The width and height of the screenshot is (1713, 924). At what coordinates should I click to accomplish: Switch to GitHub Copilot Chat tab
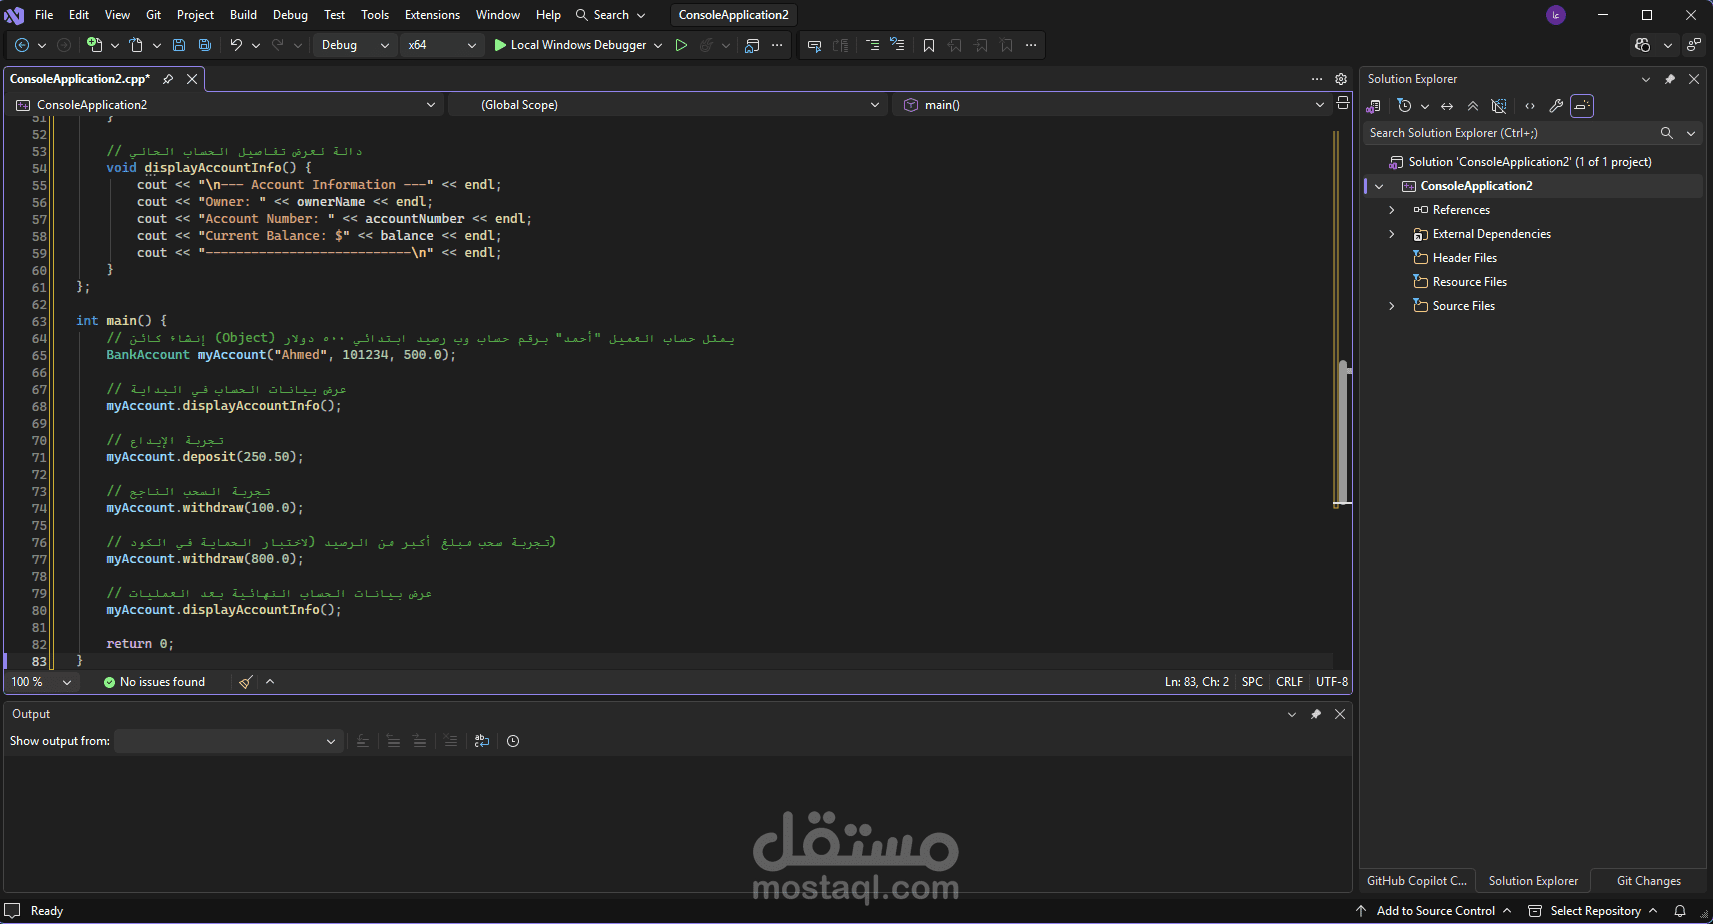pyautogui.click(x=1416, y=881)
